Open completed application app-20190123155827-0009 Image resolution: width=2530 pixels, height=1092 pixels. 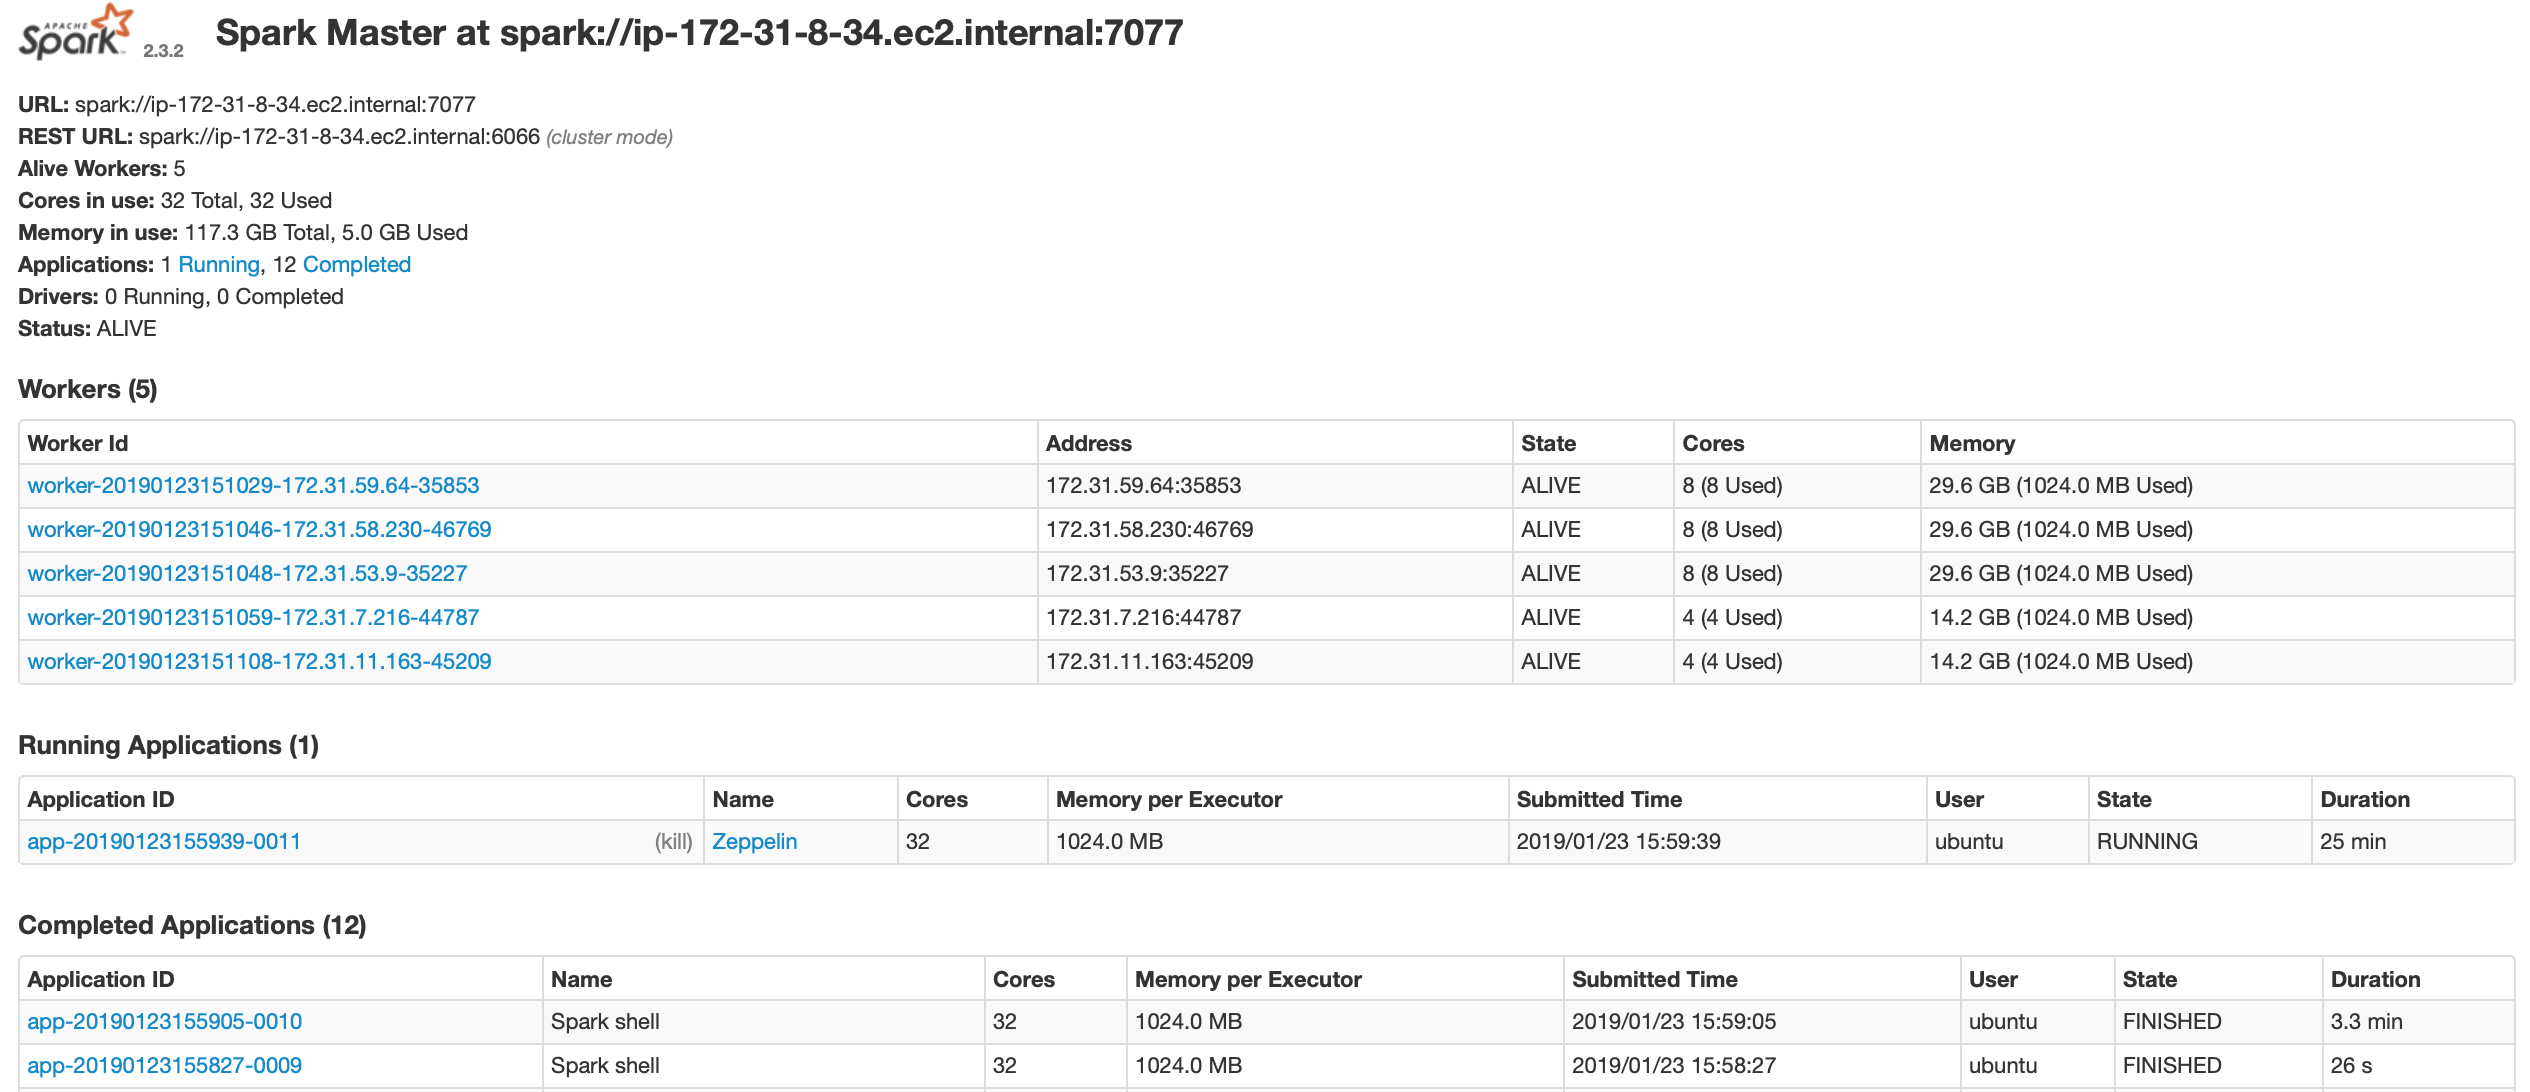point(164,1066)
